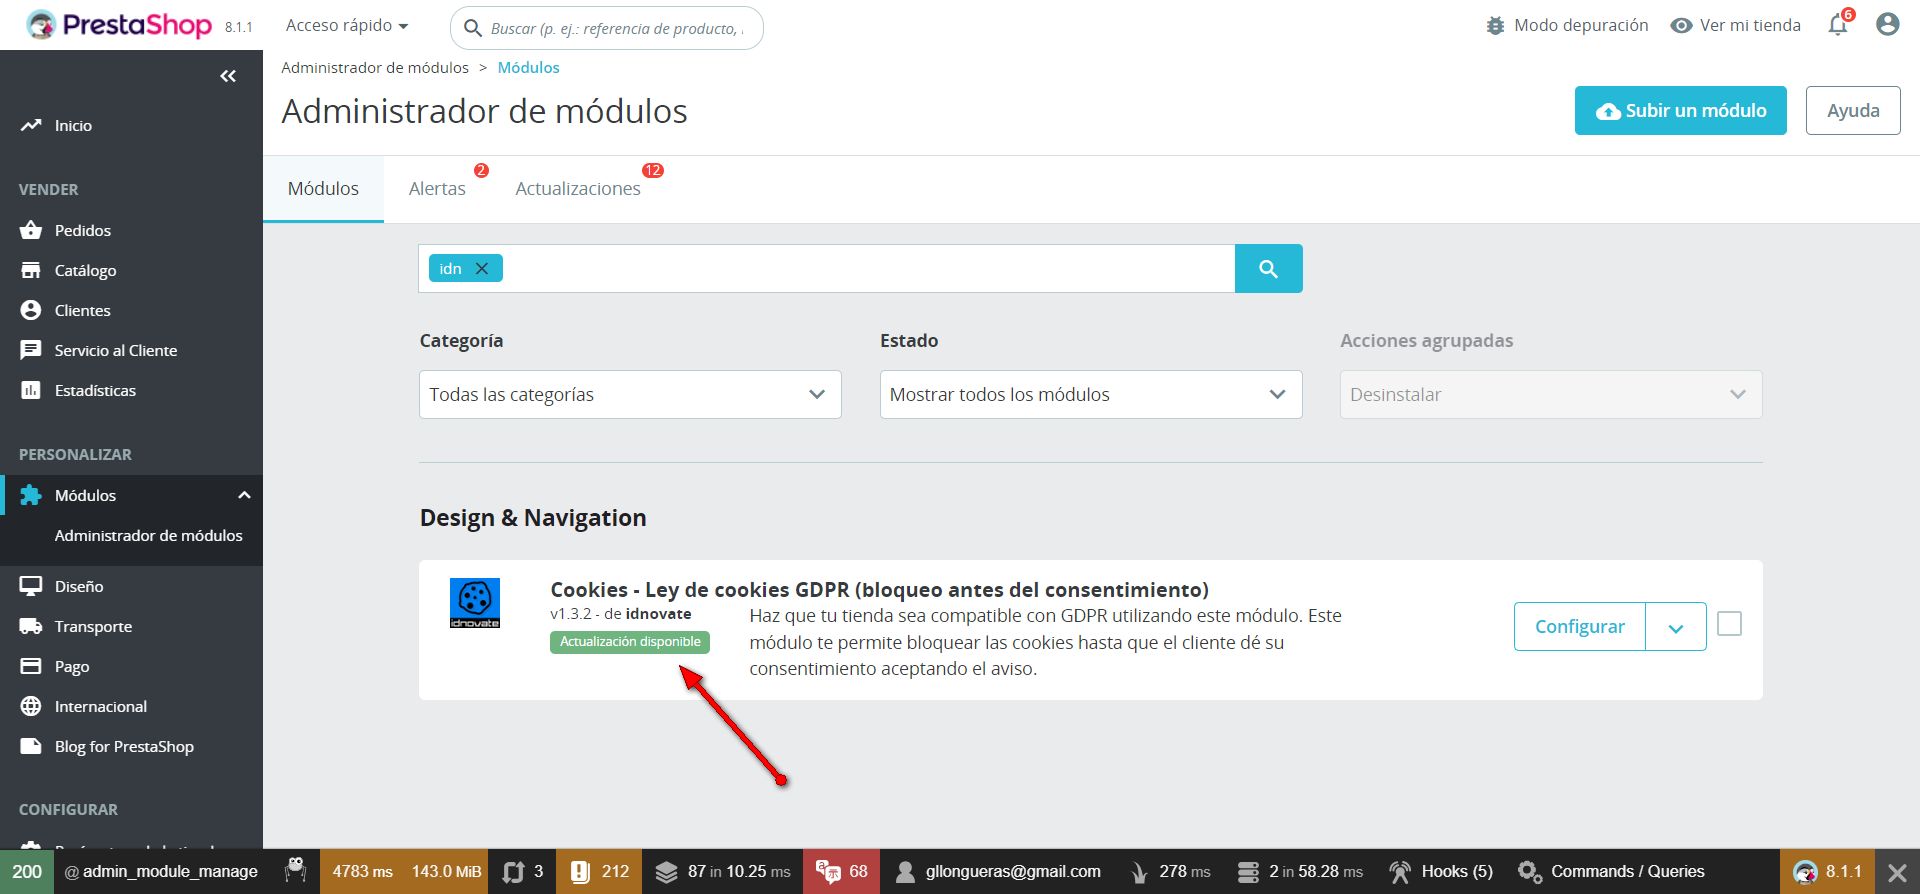Click the 278 ms Twig toolbar item

point(1170,872)
